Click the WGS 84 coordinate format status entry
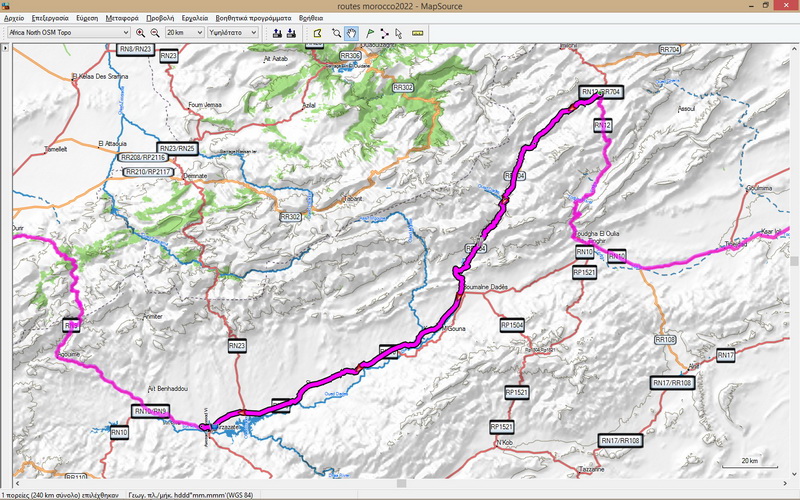Image resolution: width=800 pixels, height=500 pixels. (x=191, y=495)
